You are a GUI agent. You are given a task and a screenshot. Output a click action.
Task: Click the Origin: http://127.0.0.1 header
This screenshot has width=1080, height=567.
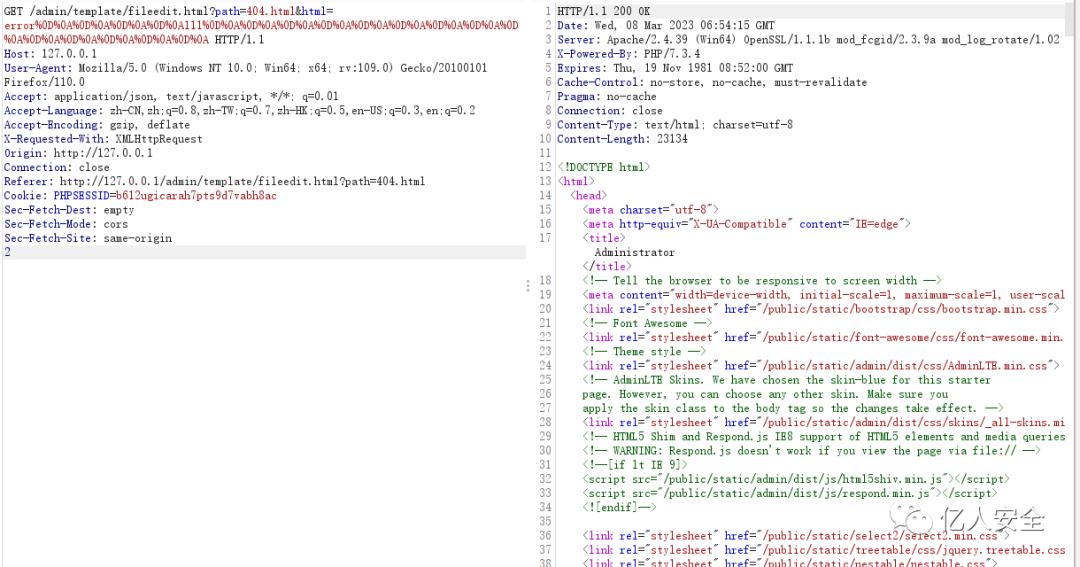(79, 153)
